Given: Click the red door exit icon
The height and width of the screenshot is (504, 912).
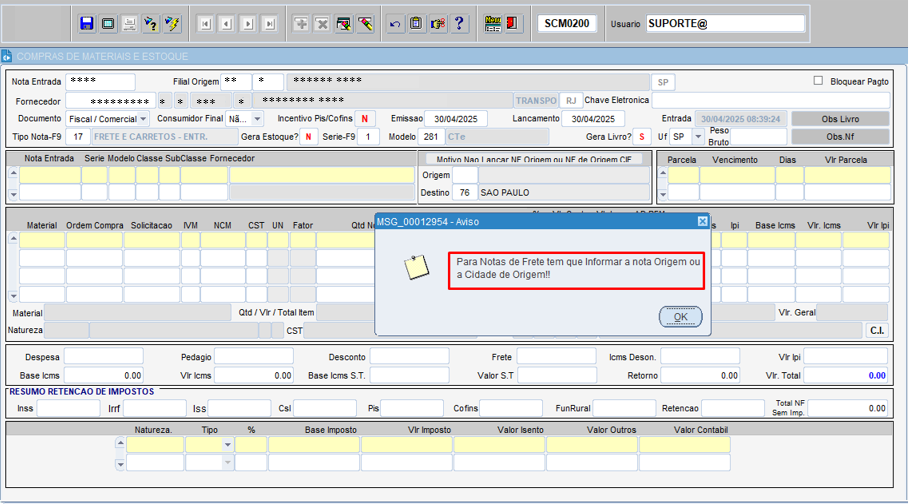Looking at the screenshot, I should coord(512,23).
